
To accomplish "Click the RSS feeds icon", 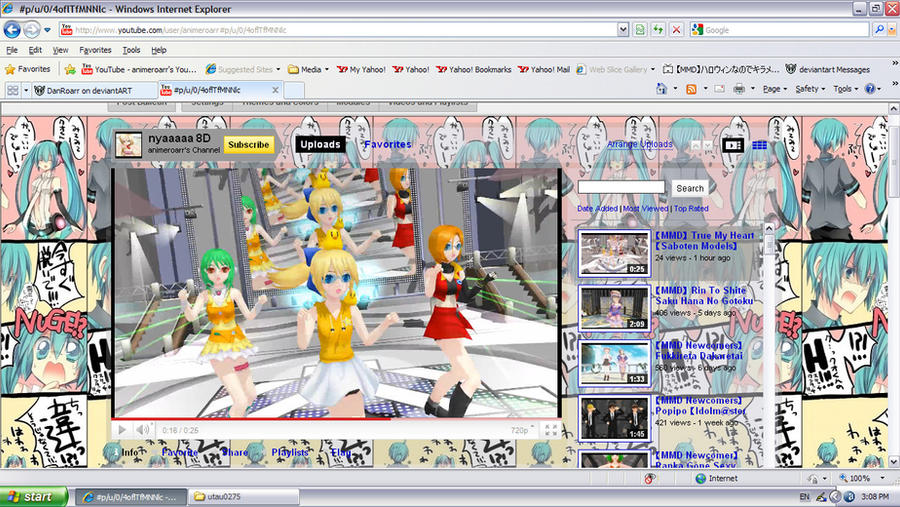I will [691, 89].
